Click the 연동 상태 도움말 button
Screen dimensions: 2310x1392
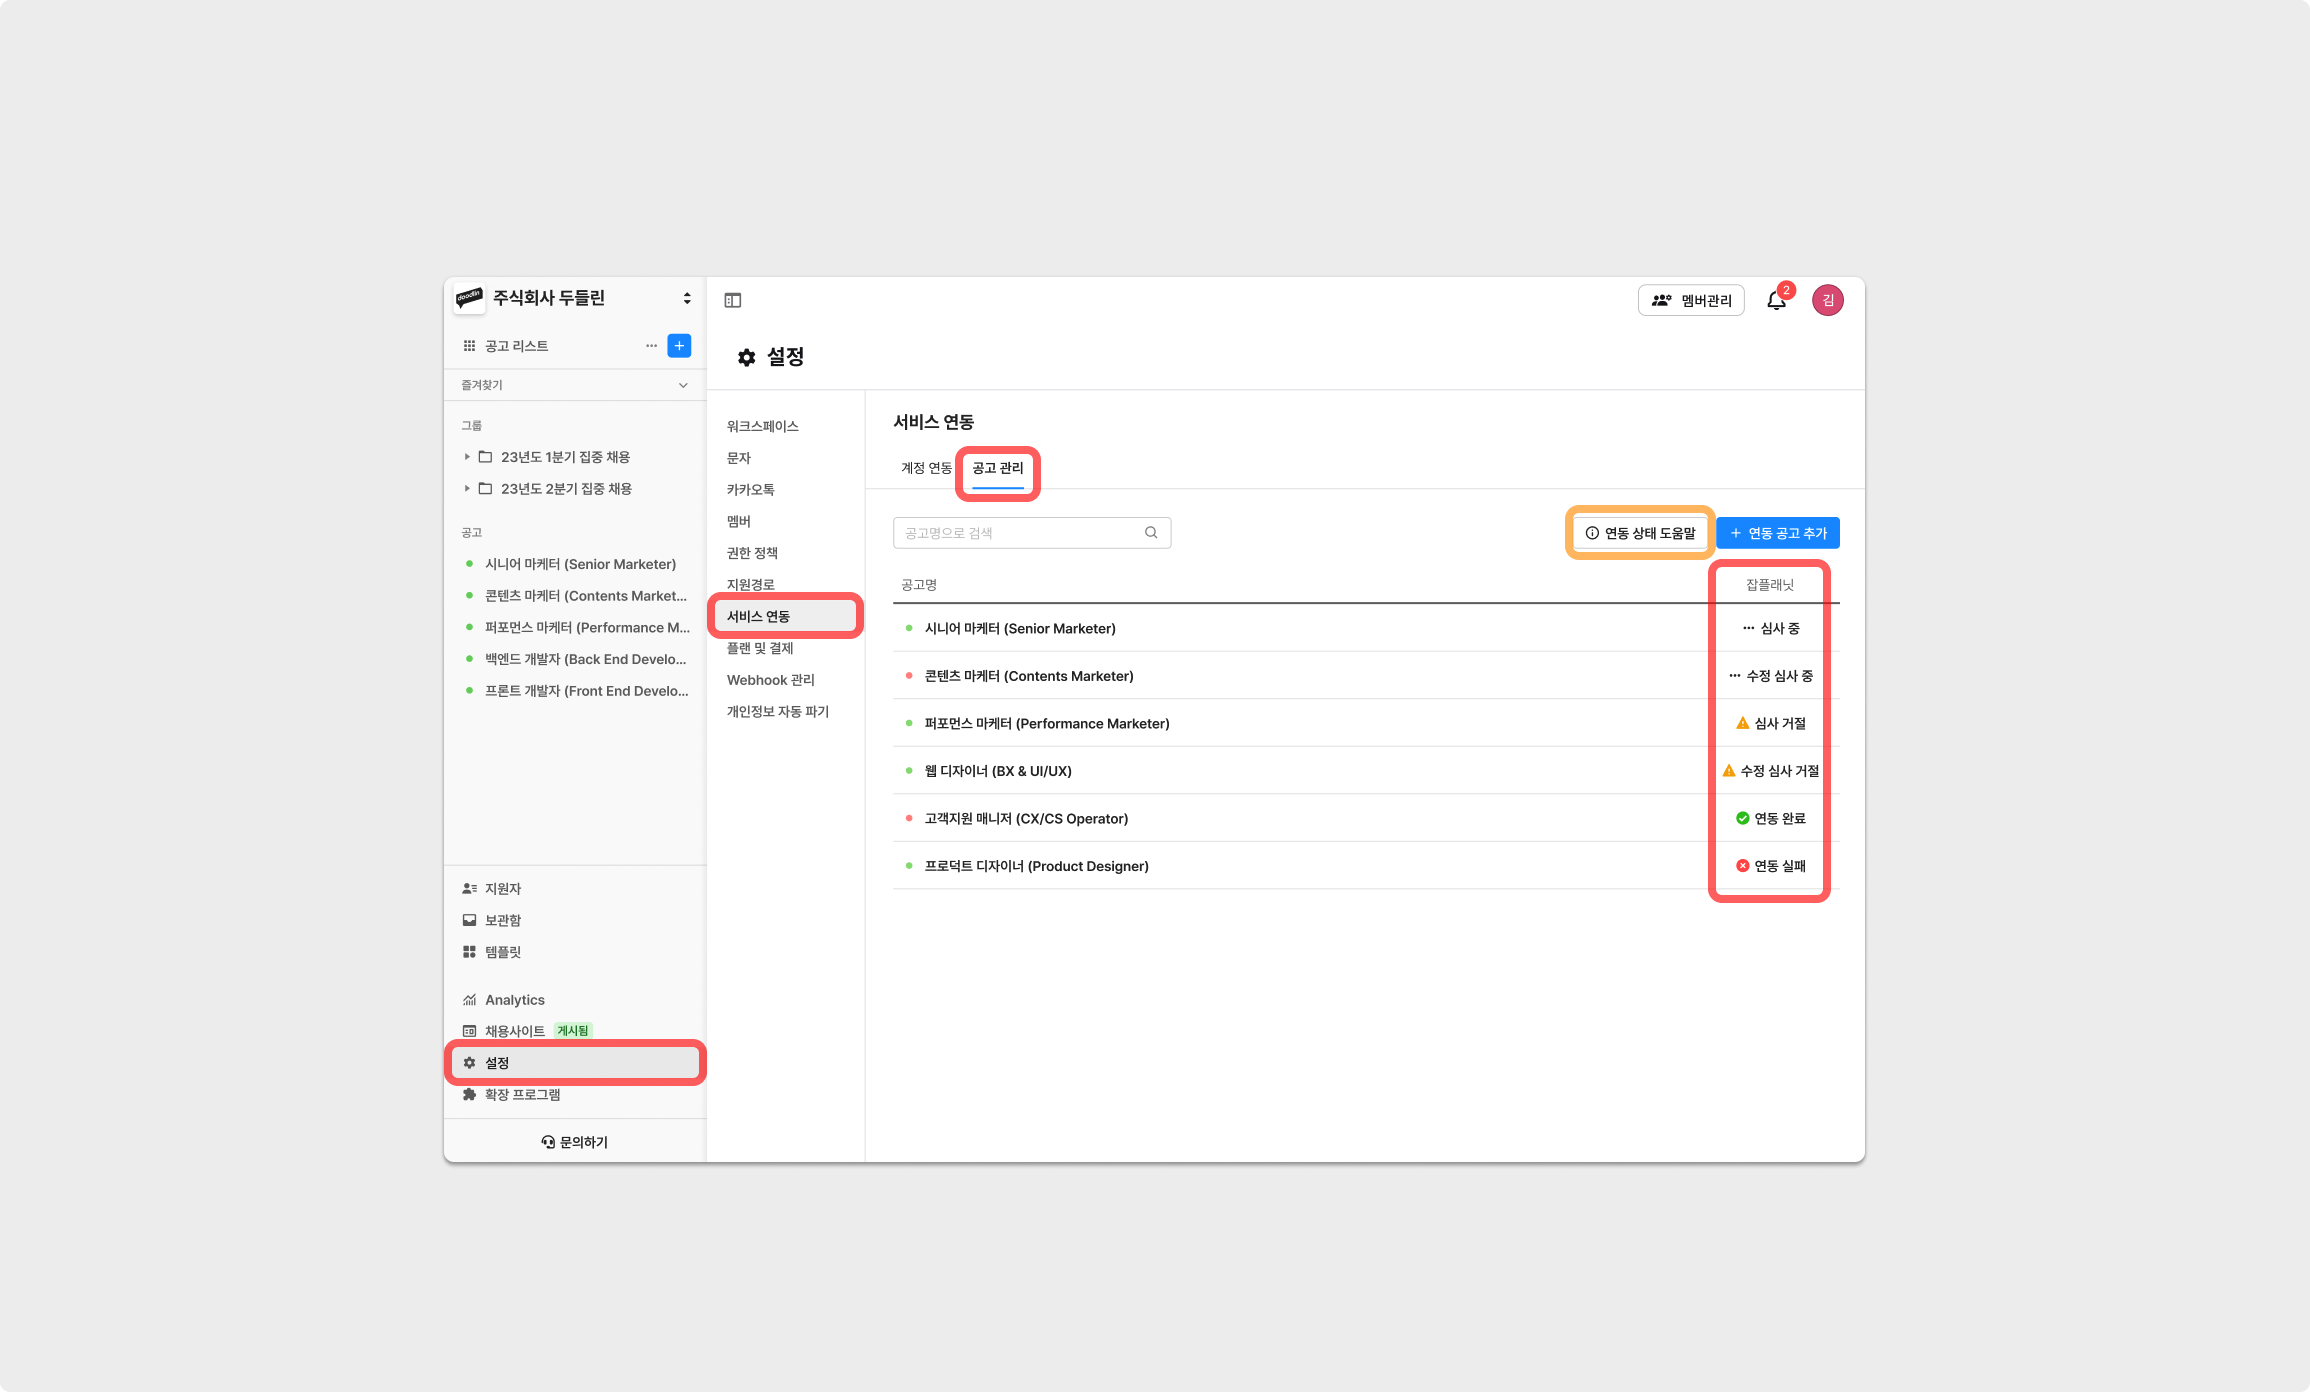click(1640, 533)
